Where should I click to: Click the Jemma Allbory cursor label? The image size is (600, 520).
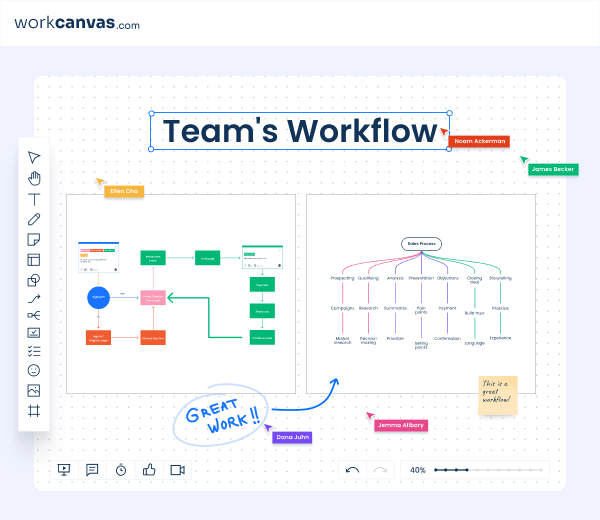point(401,425)
